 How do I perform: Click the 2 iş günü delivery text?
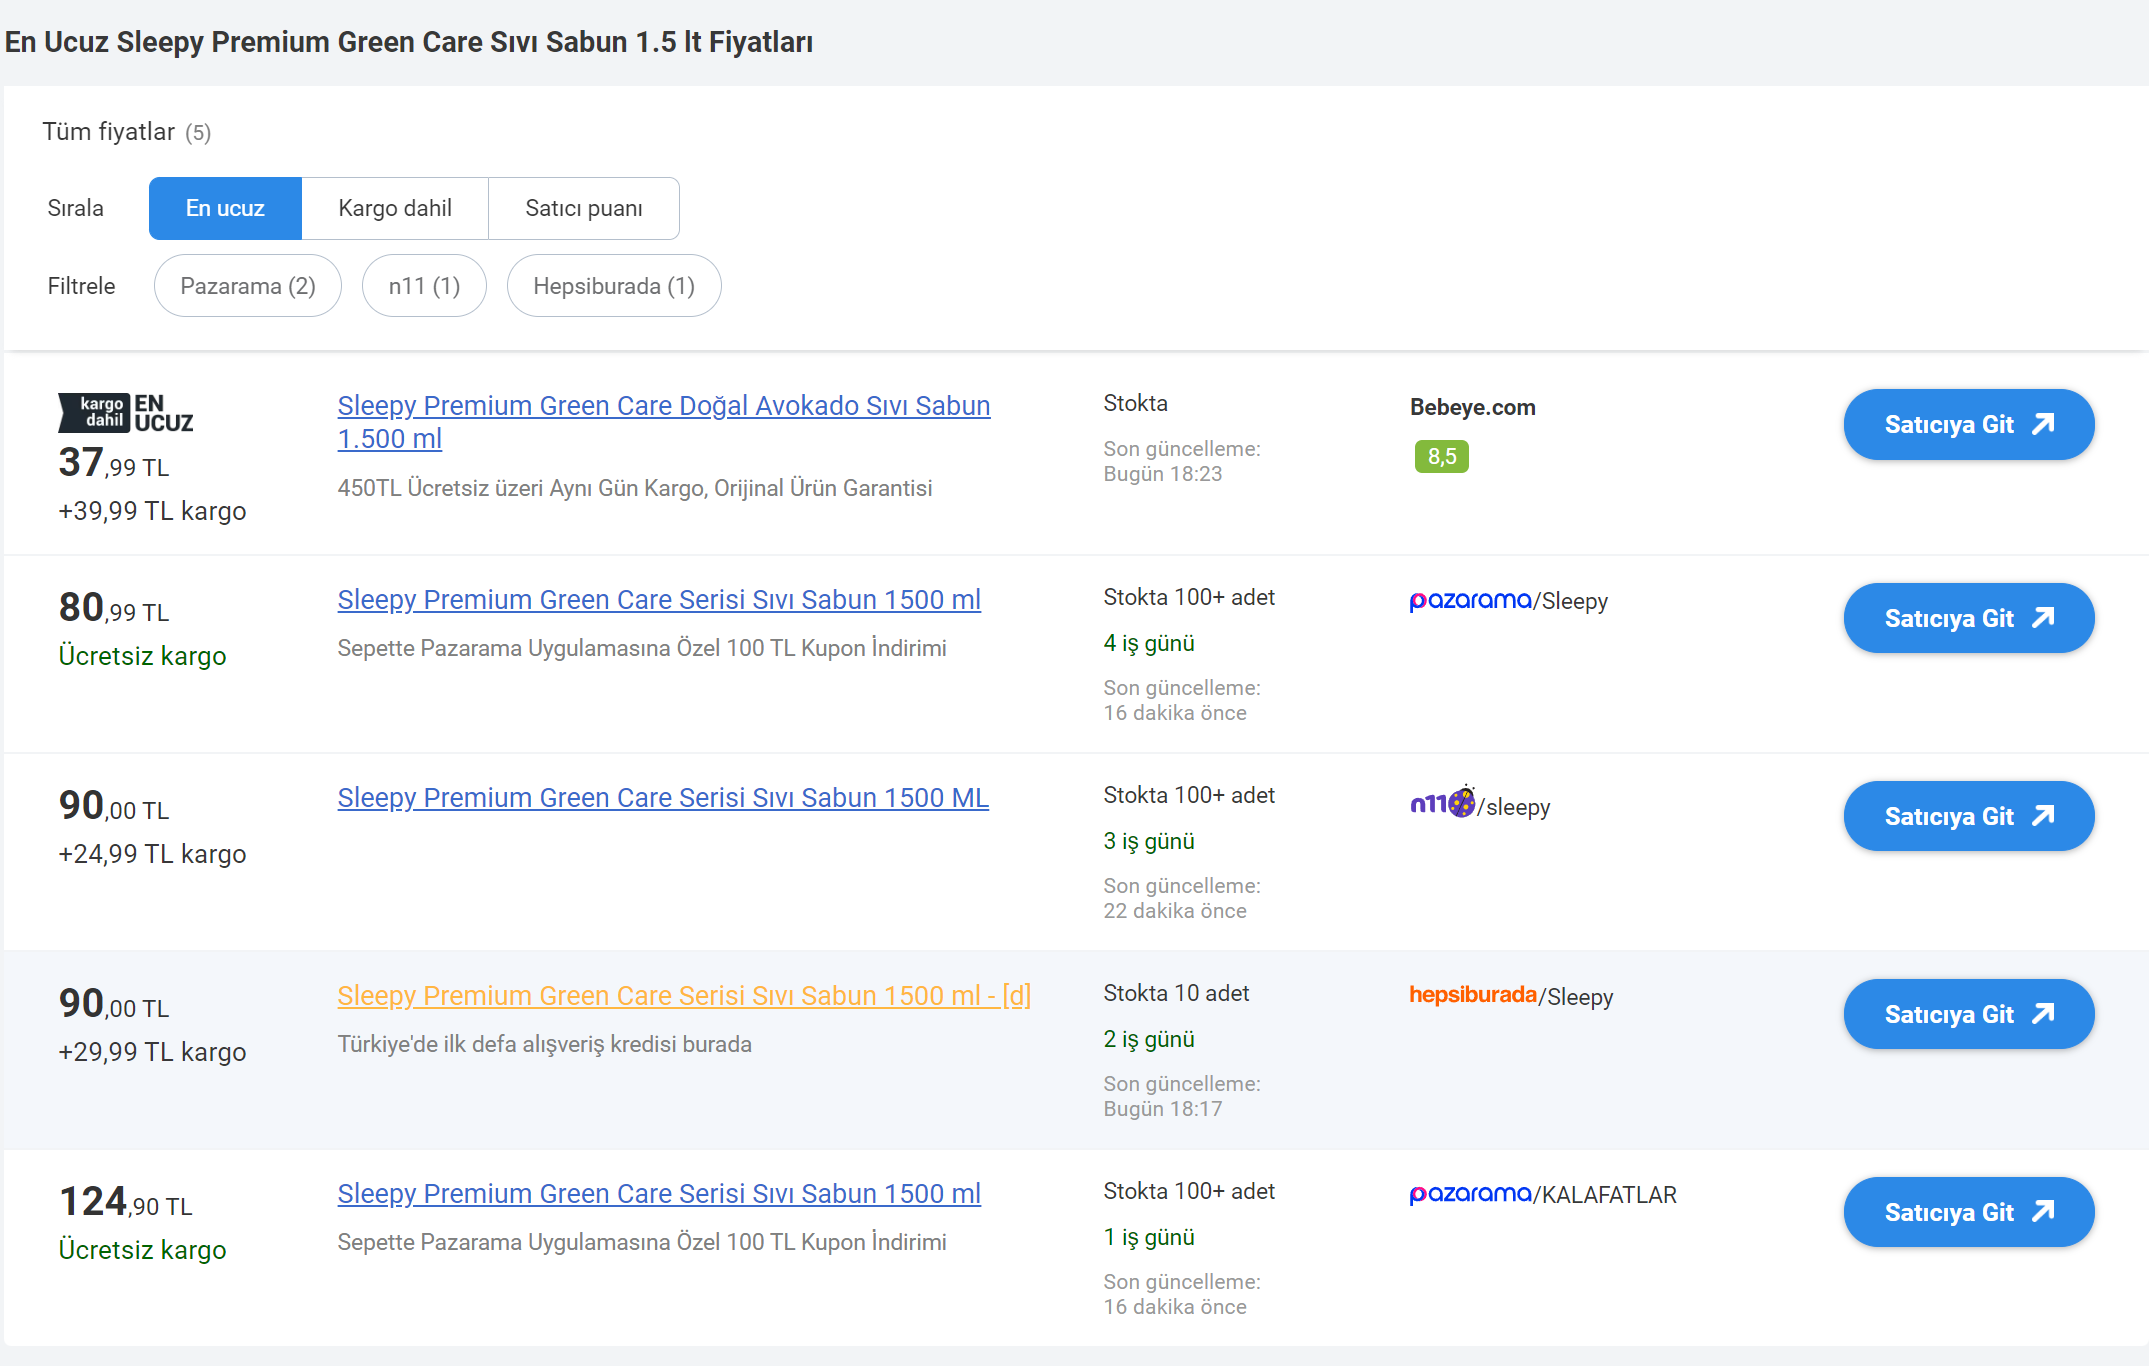[x=1149, y=1039]
